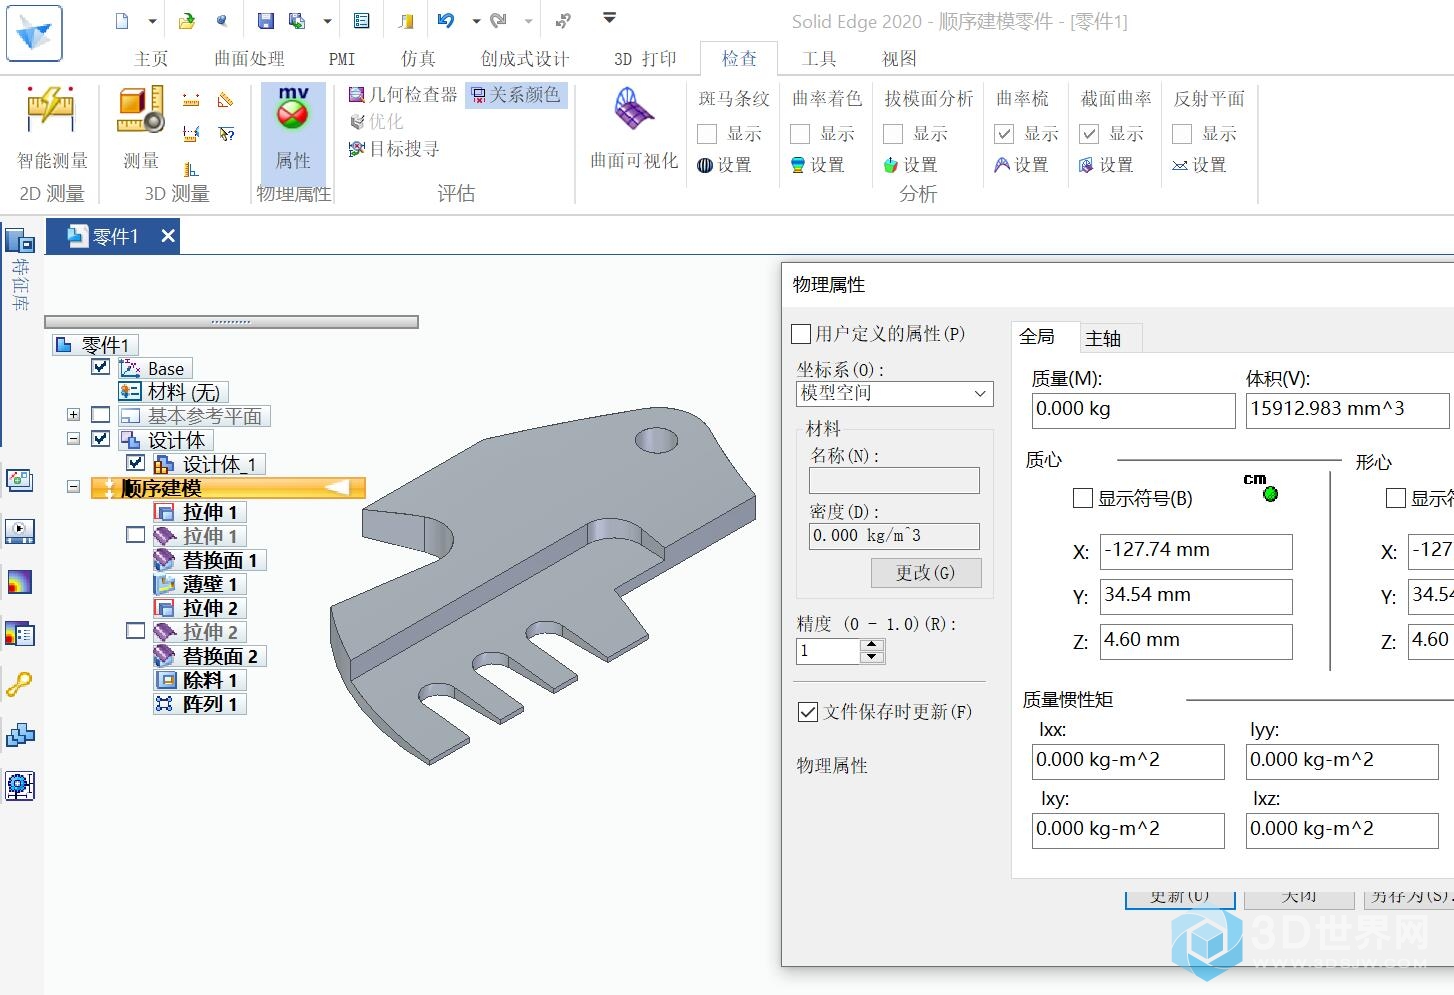Select 薄壁 1 feature in tree
This screenshot has width=1454, height=995.
[198, 584]
